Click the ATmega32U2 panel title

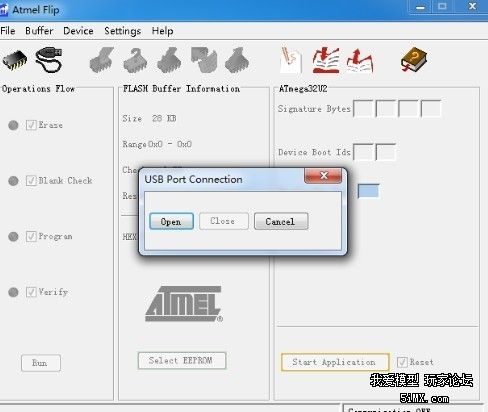[303, 89]
